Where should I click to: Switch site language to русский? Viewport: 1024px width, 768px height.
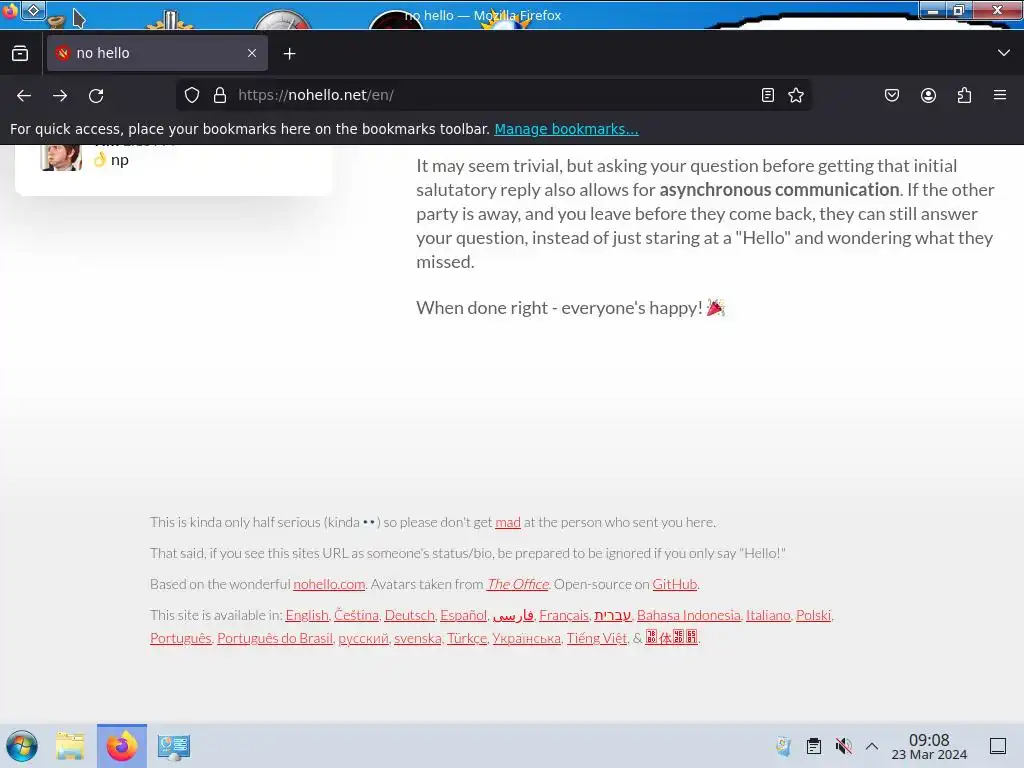[x=363, y=638]
